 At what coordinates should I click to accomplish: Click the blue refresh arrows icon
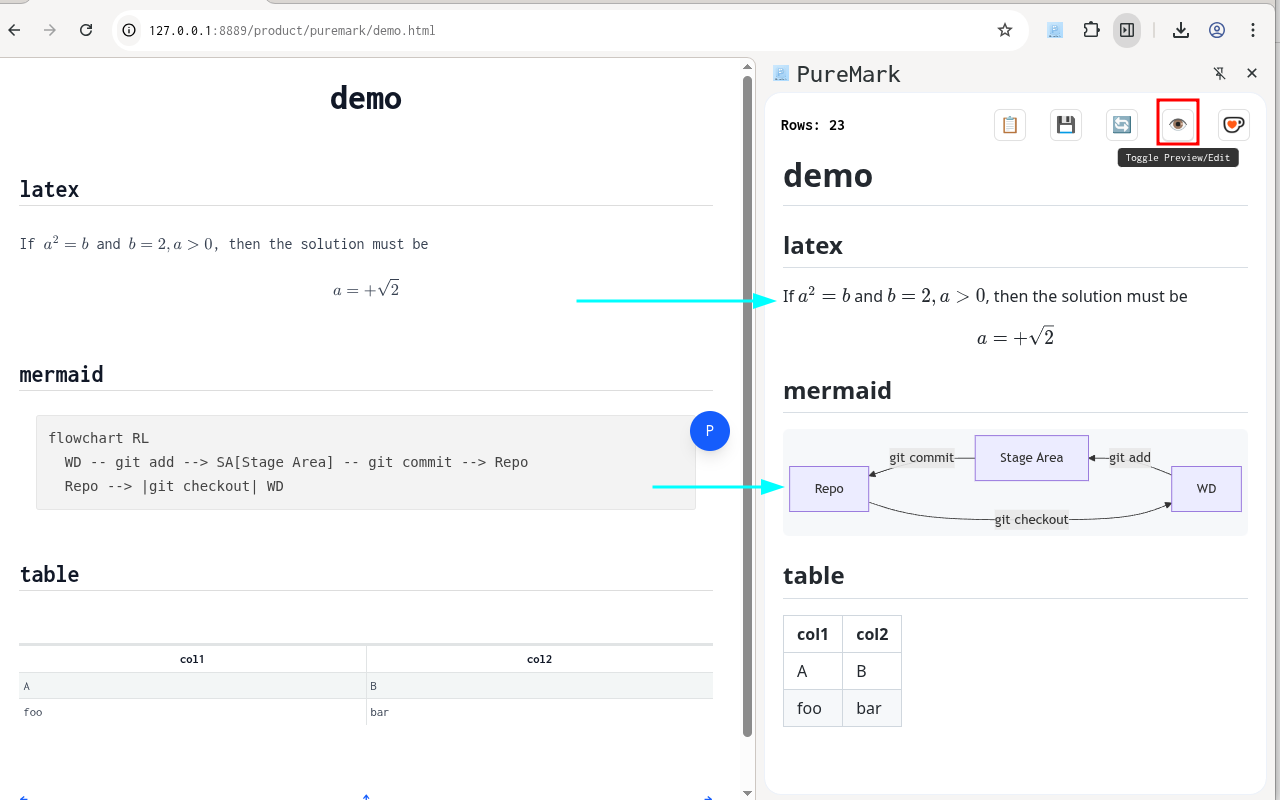(x=1122, y=125)
